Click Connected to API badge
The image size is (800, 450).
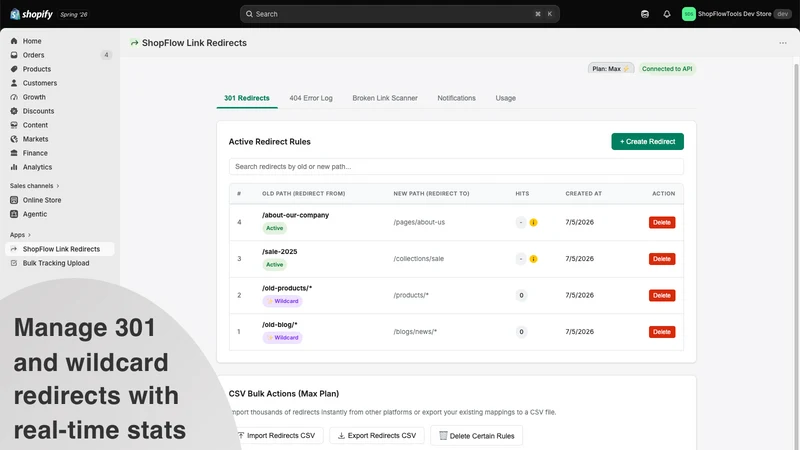[667, 69]
